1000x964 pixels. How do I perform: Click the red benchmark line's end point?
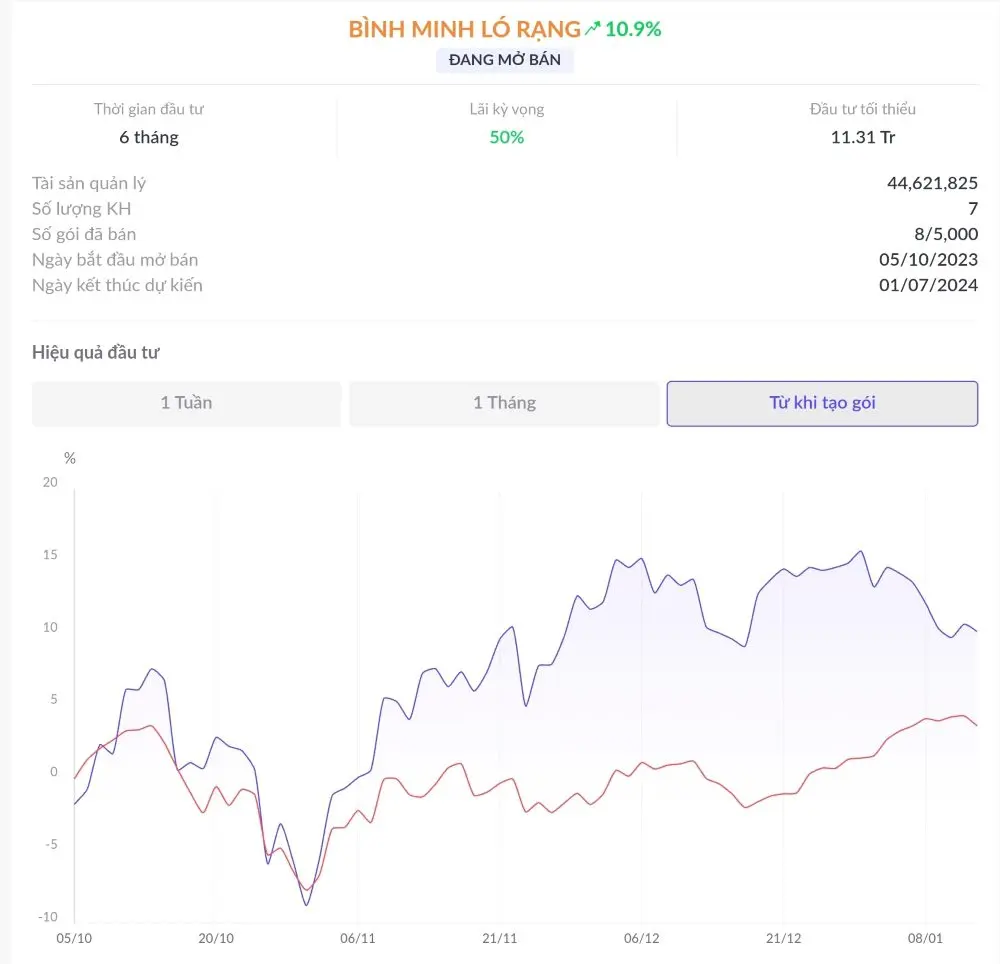pyautogui.click(x=976, y=725)
